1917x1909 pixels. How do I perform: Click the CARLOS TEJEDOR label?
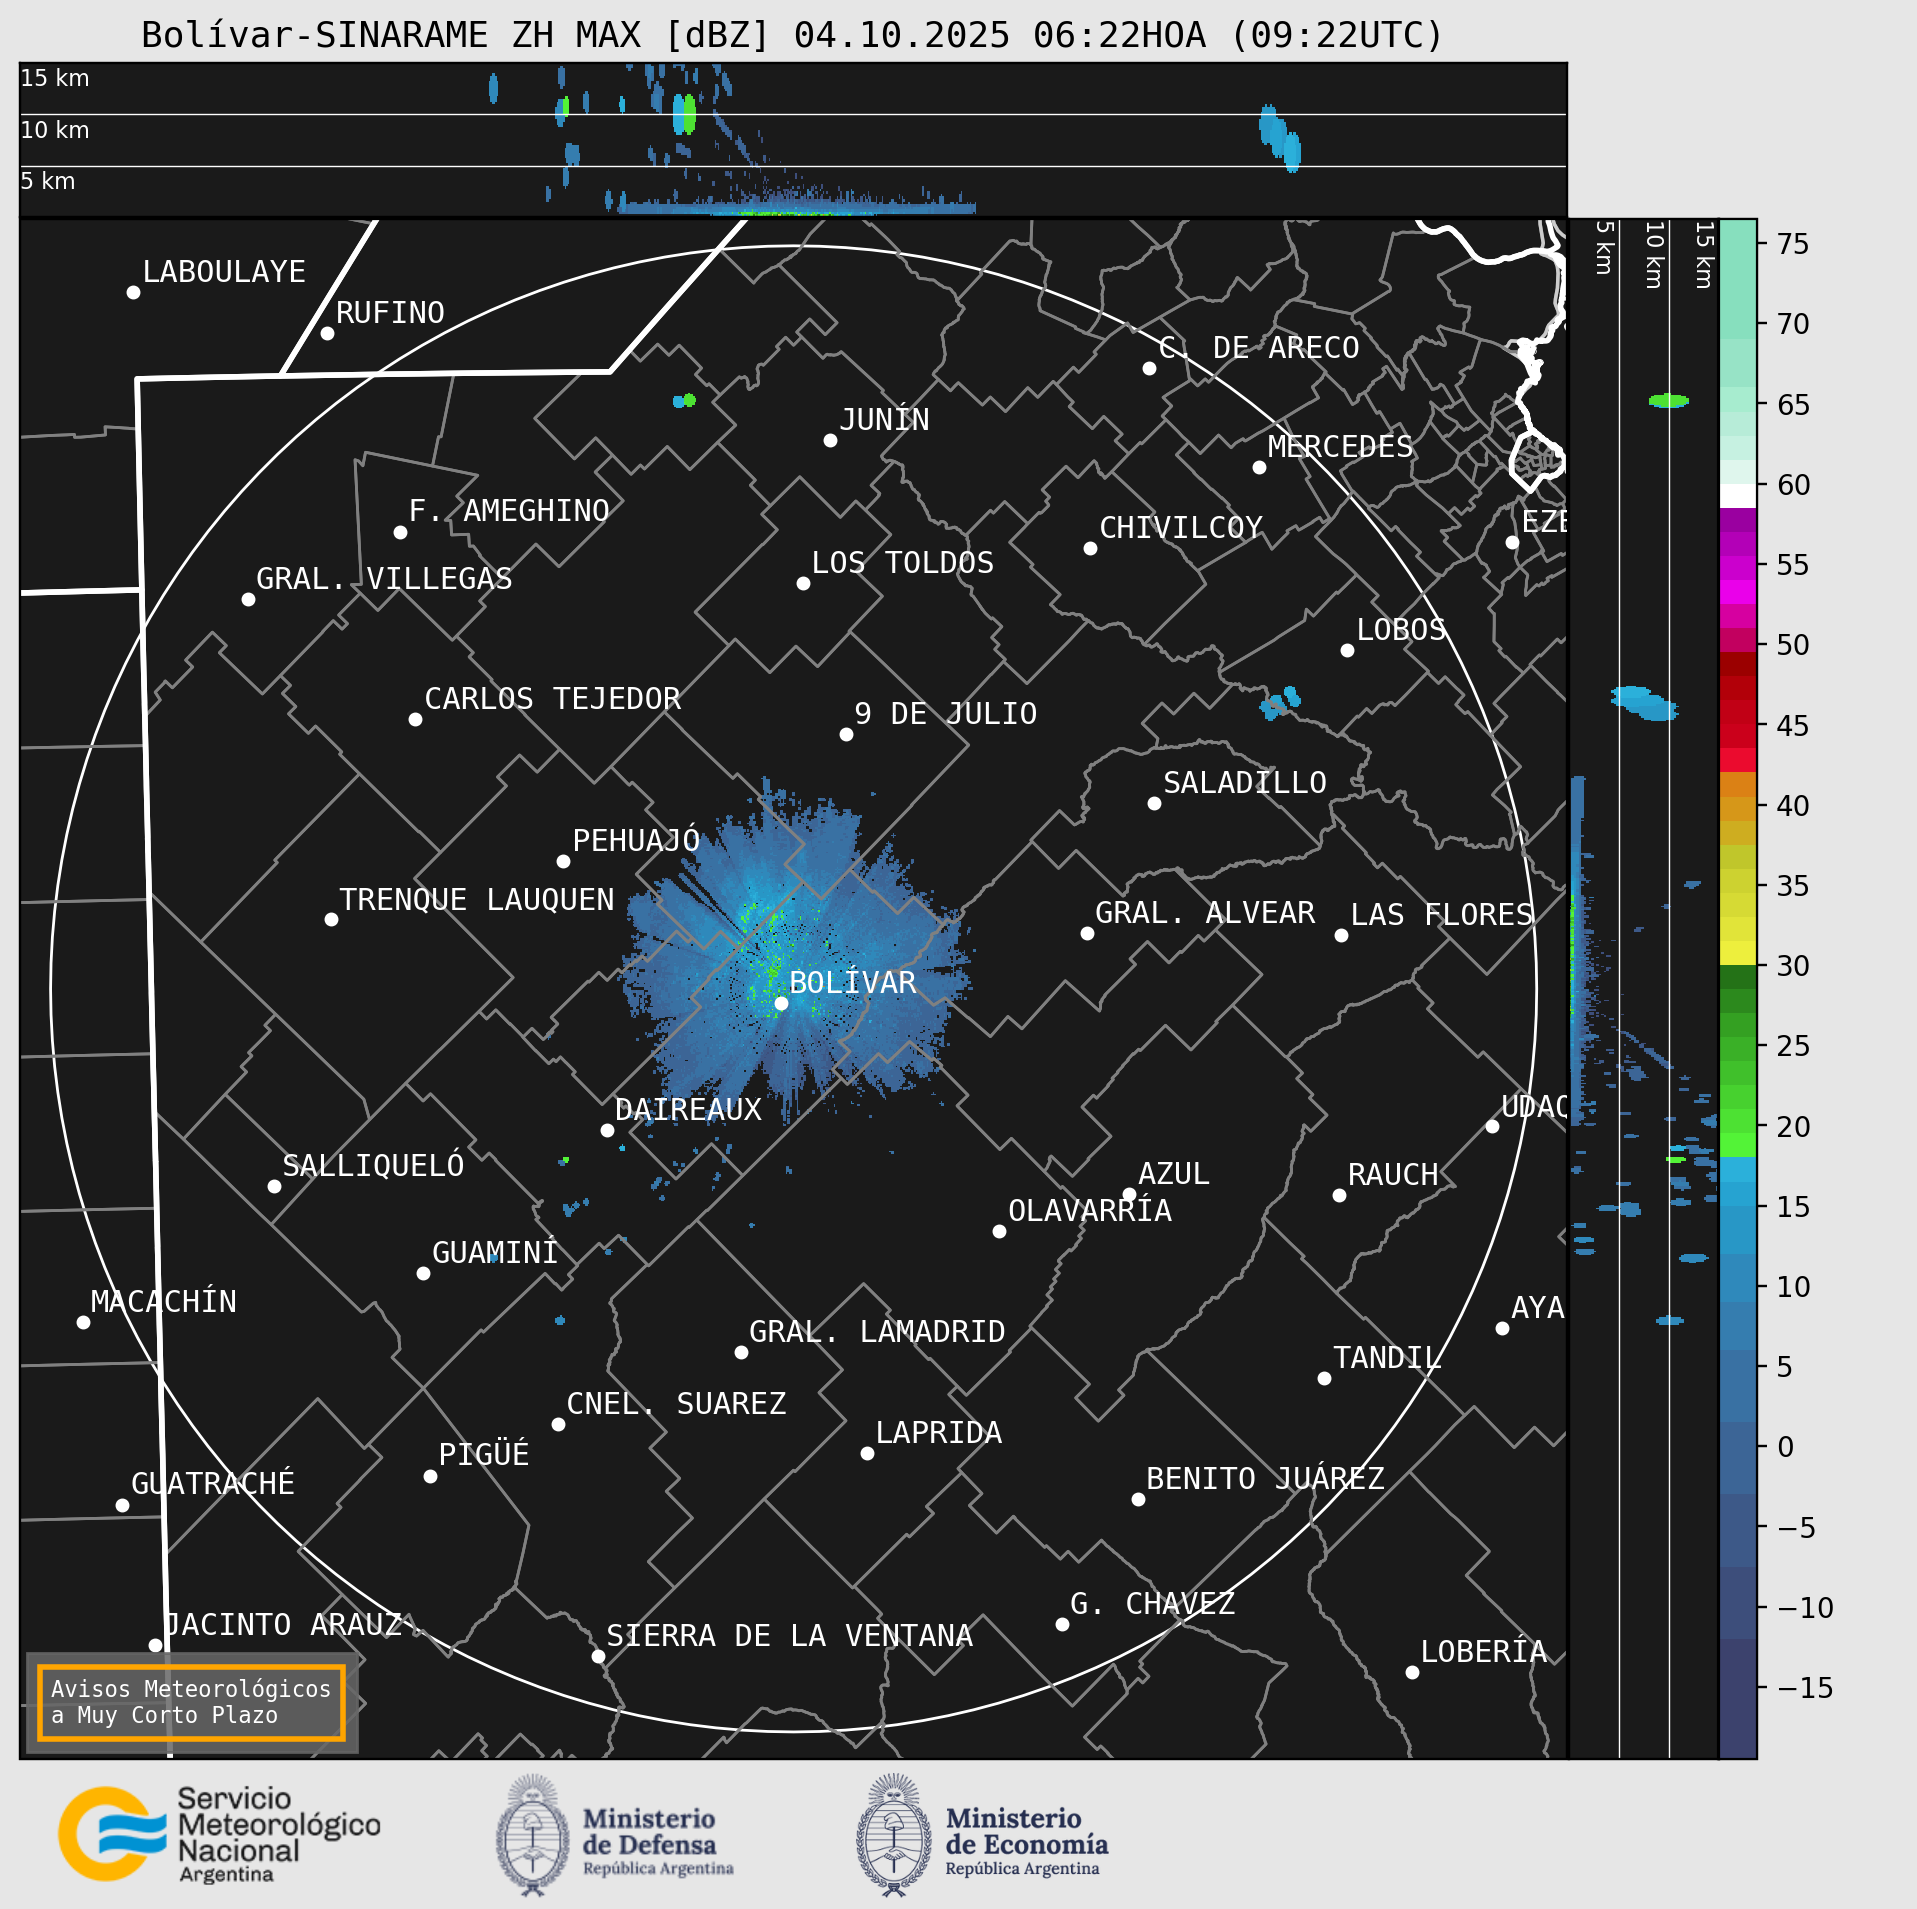coord(553,699)
